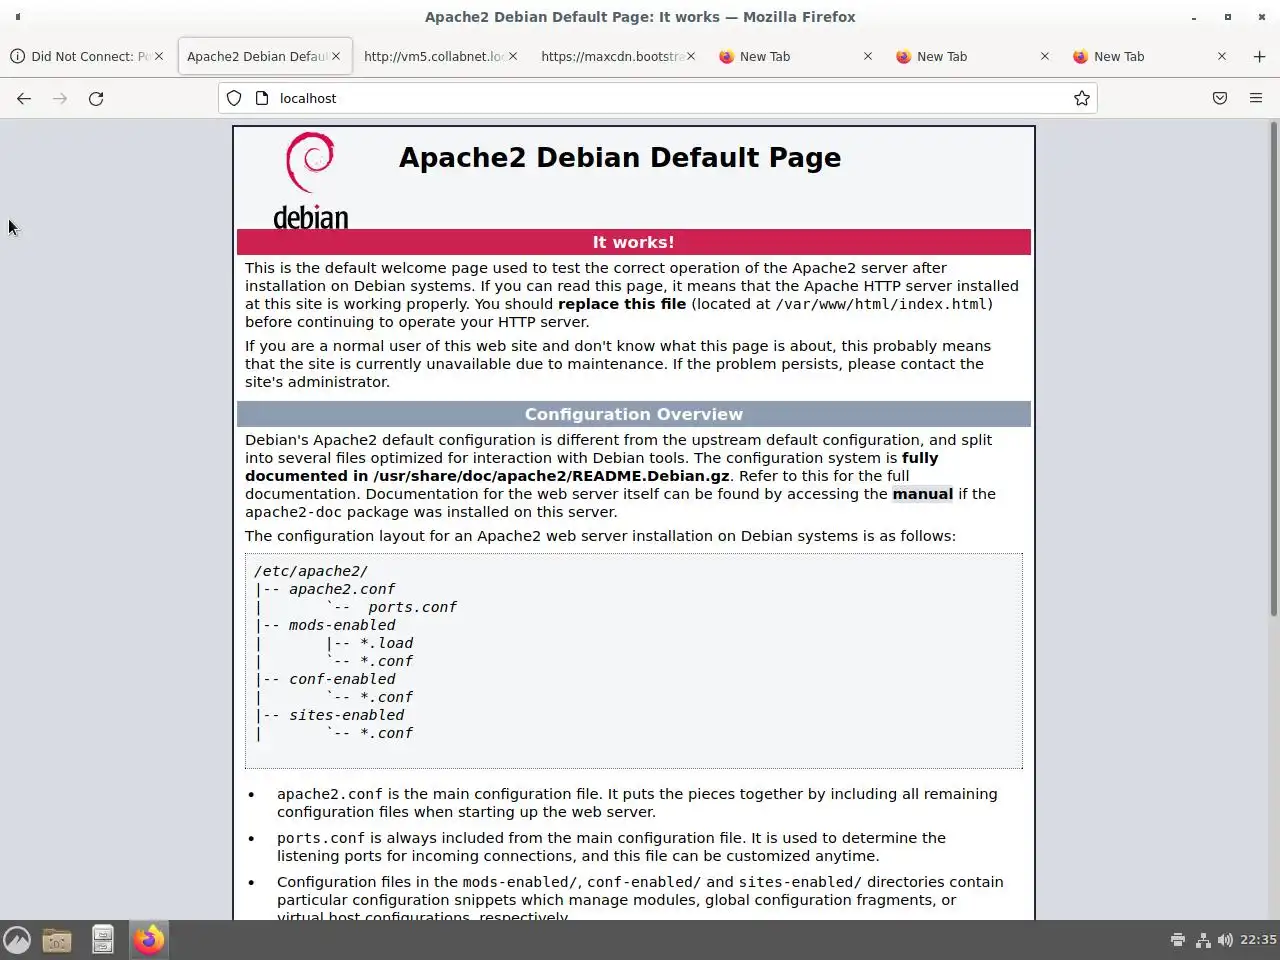
Task: Follow the 'manual' documentation link
Action: (x=922, y=494)
